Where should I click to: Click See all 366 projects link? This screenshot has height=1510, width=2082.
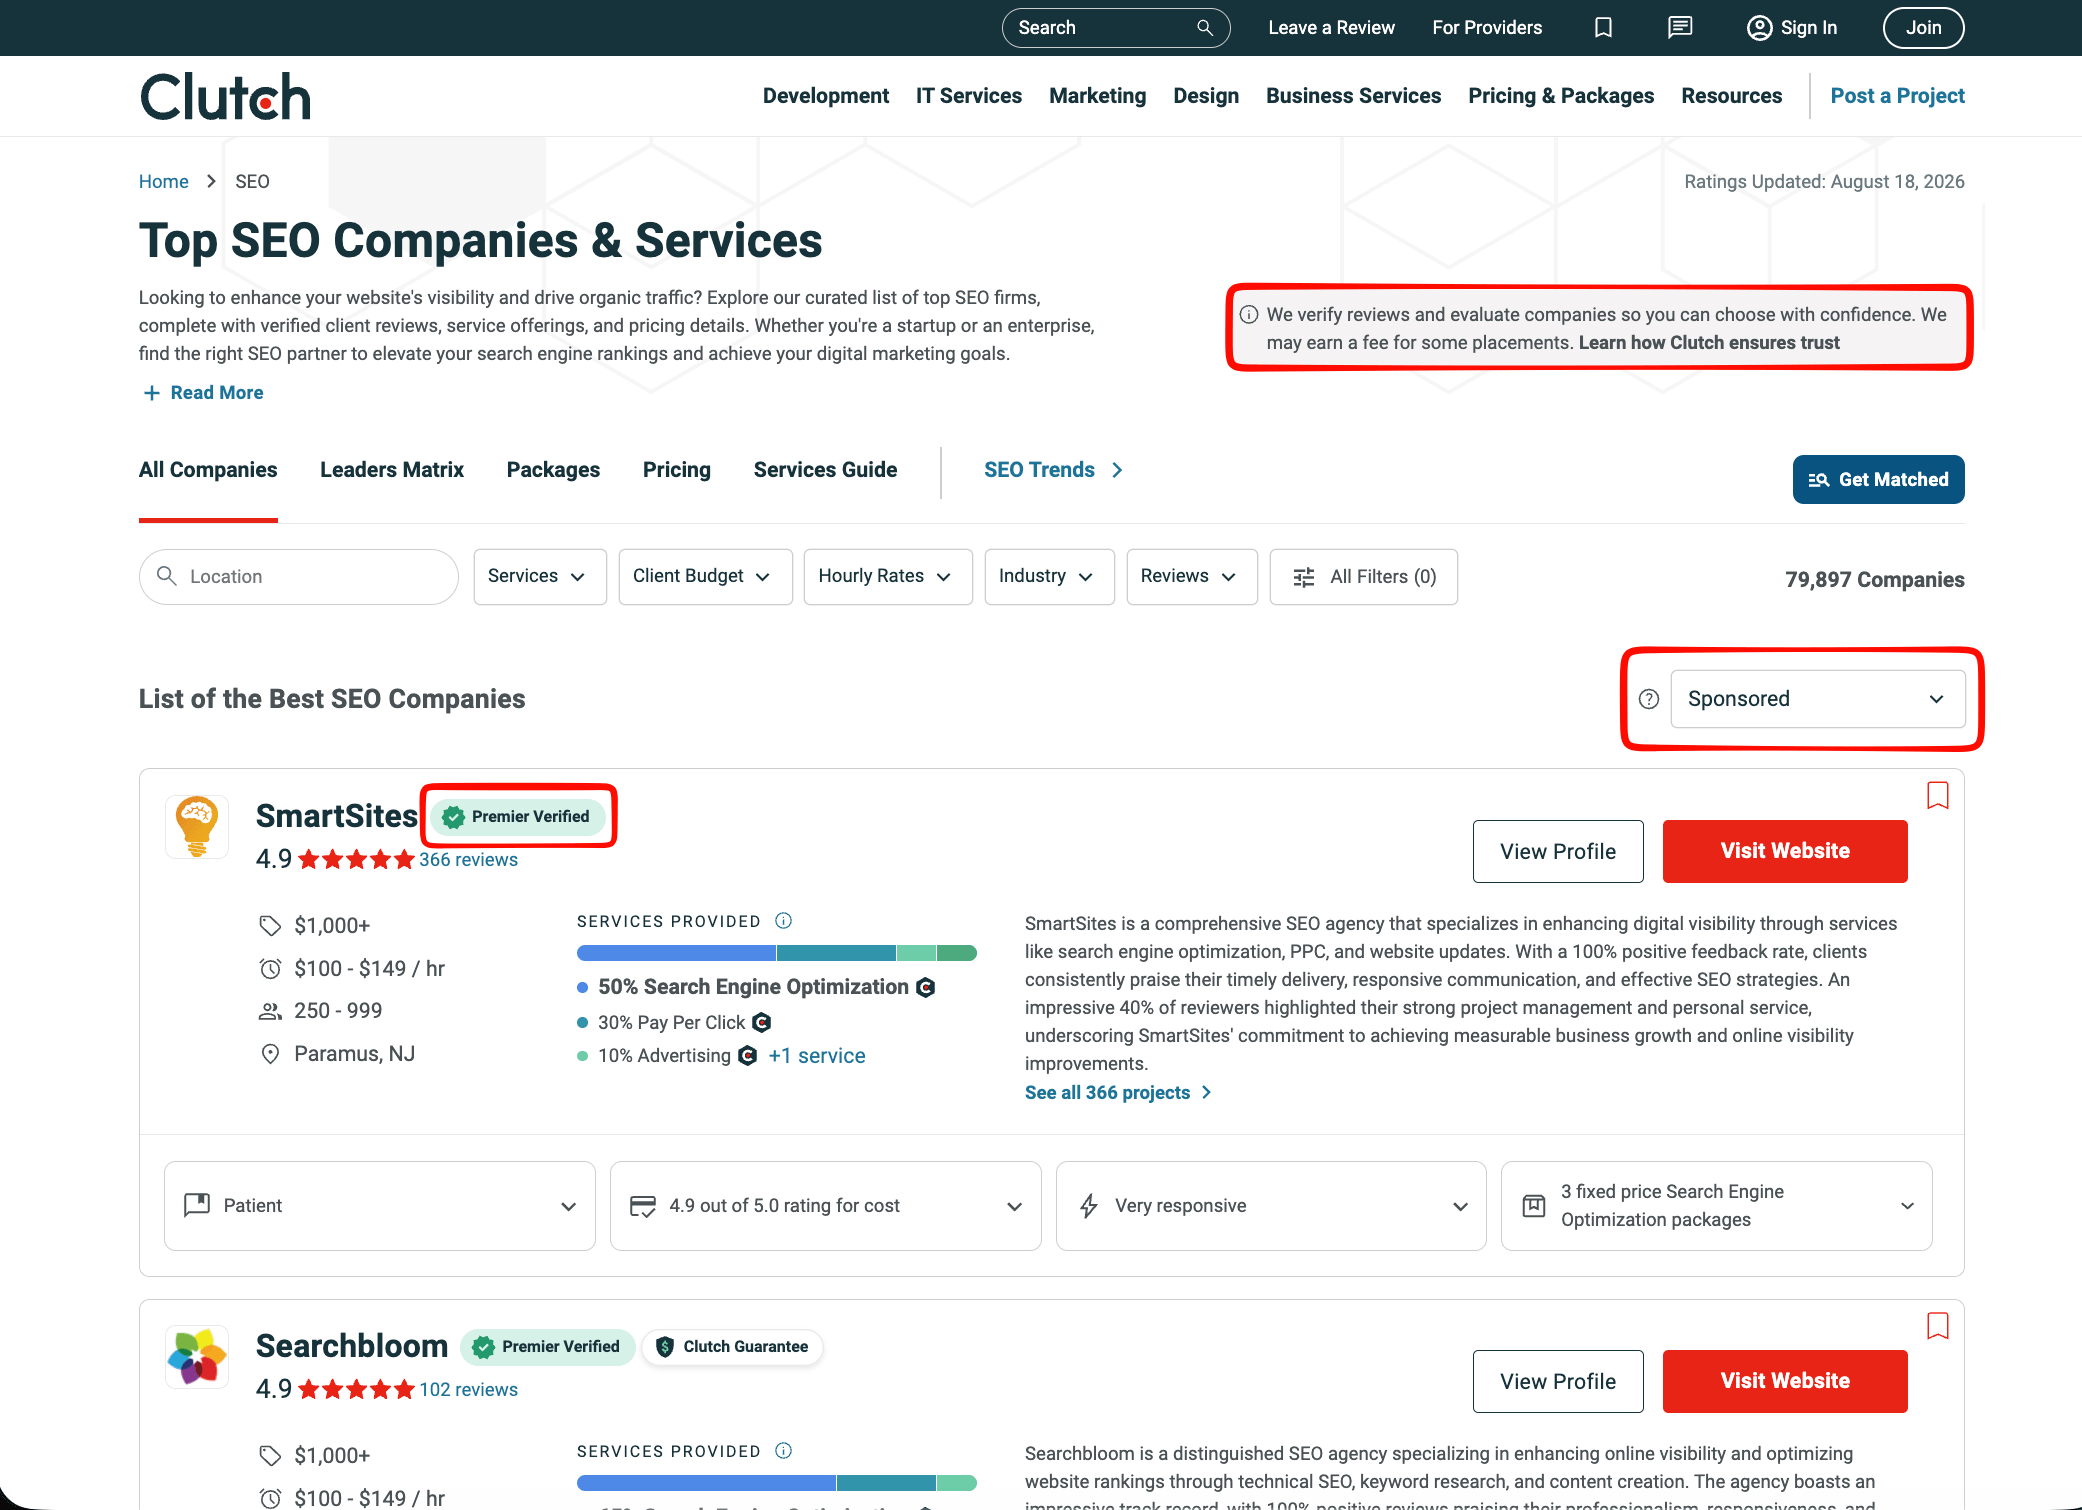click(x=1118, y=1093)
